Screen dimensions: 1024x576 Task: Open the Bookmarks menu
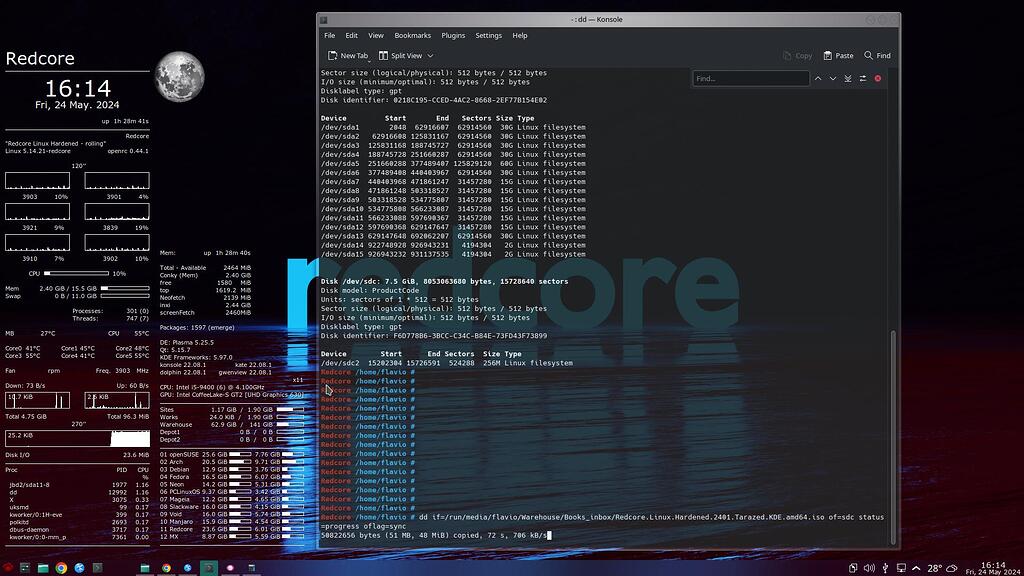click(413, 35)
